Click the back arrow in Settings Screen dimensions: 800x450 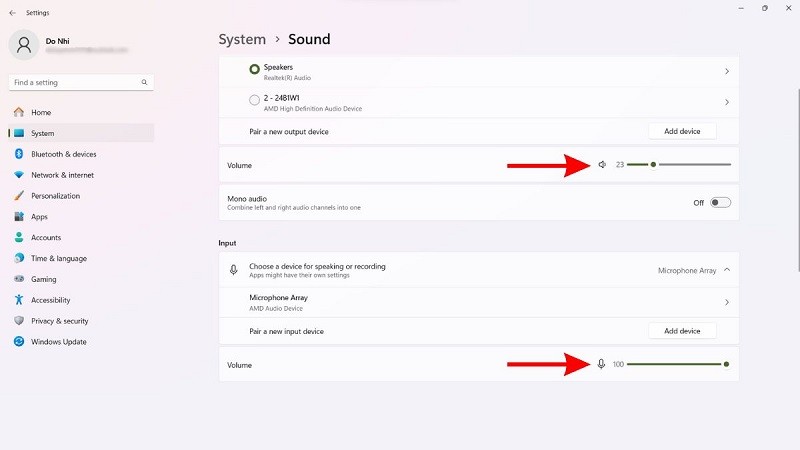12,13
